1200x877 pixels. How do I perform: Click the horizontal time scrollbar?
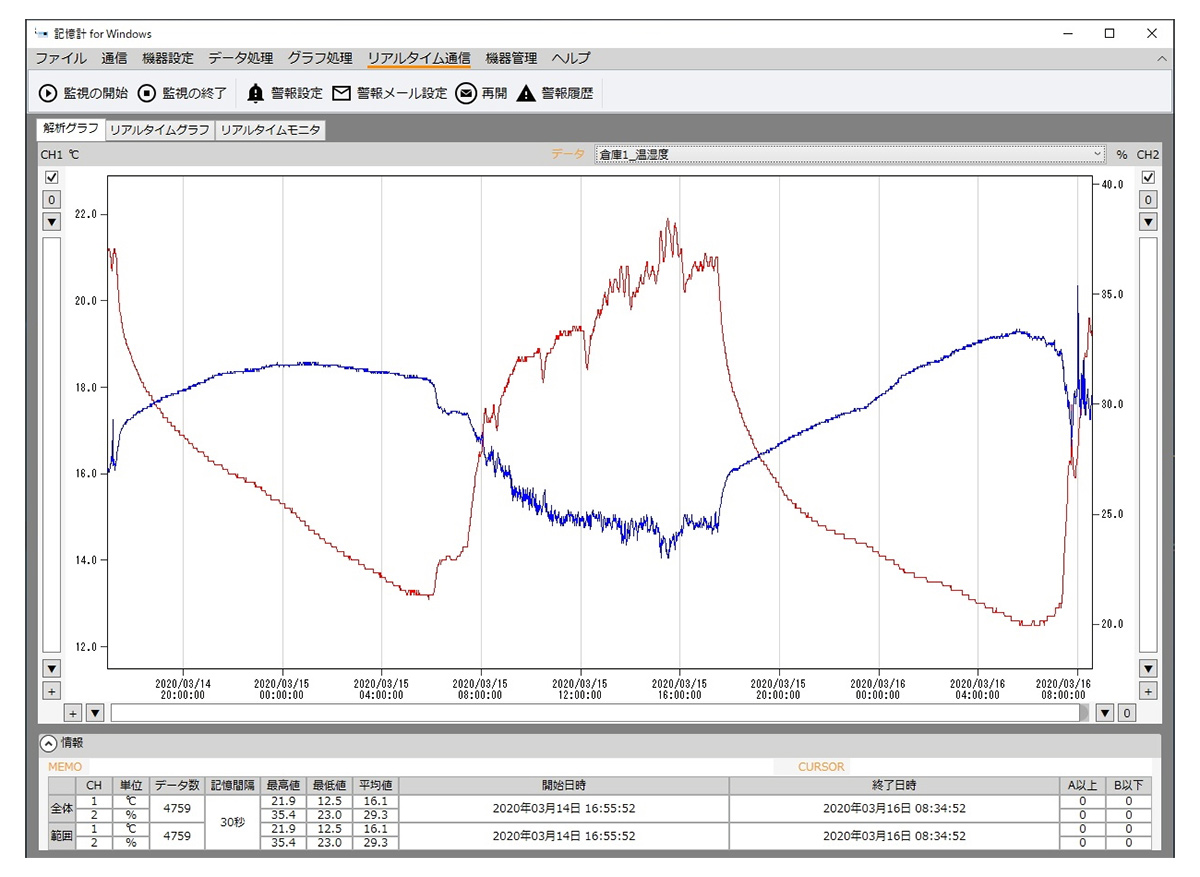coord(600,713)
